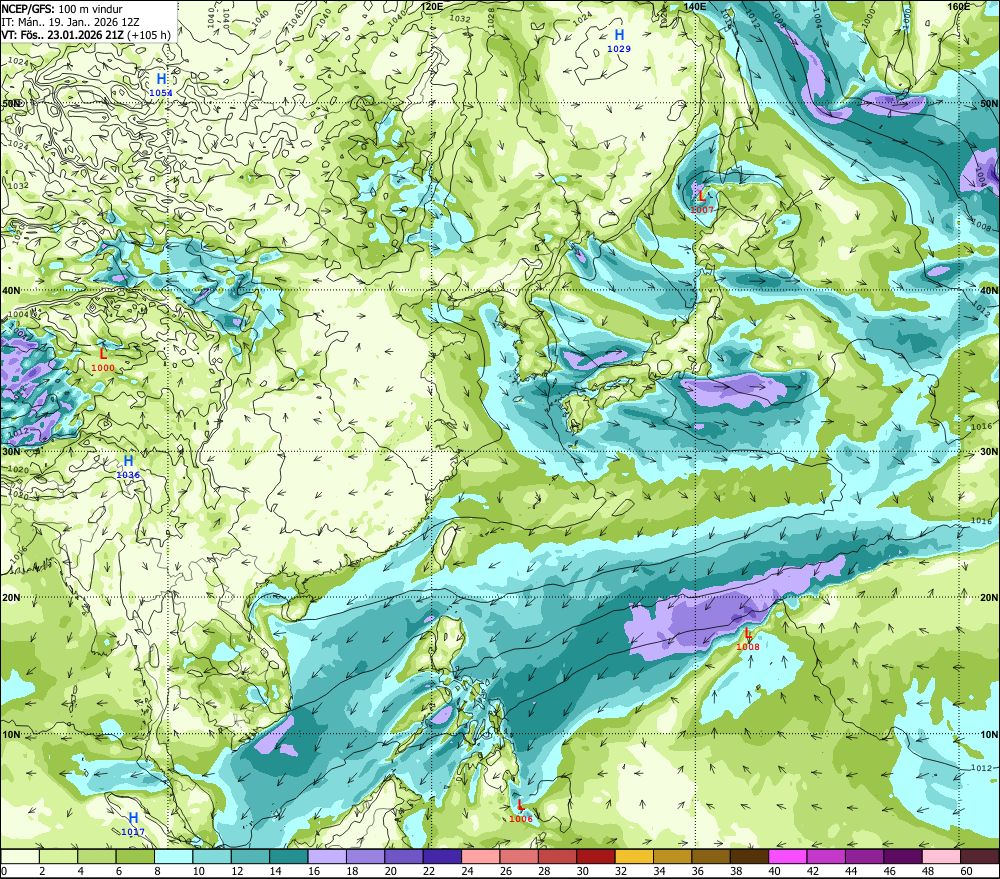Screen dimensions: 1000x879
Task: Pick the yellow swatch between 32 and 34
Action: tap(635, 856)
